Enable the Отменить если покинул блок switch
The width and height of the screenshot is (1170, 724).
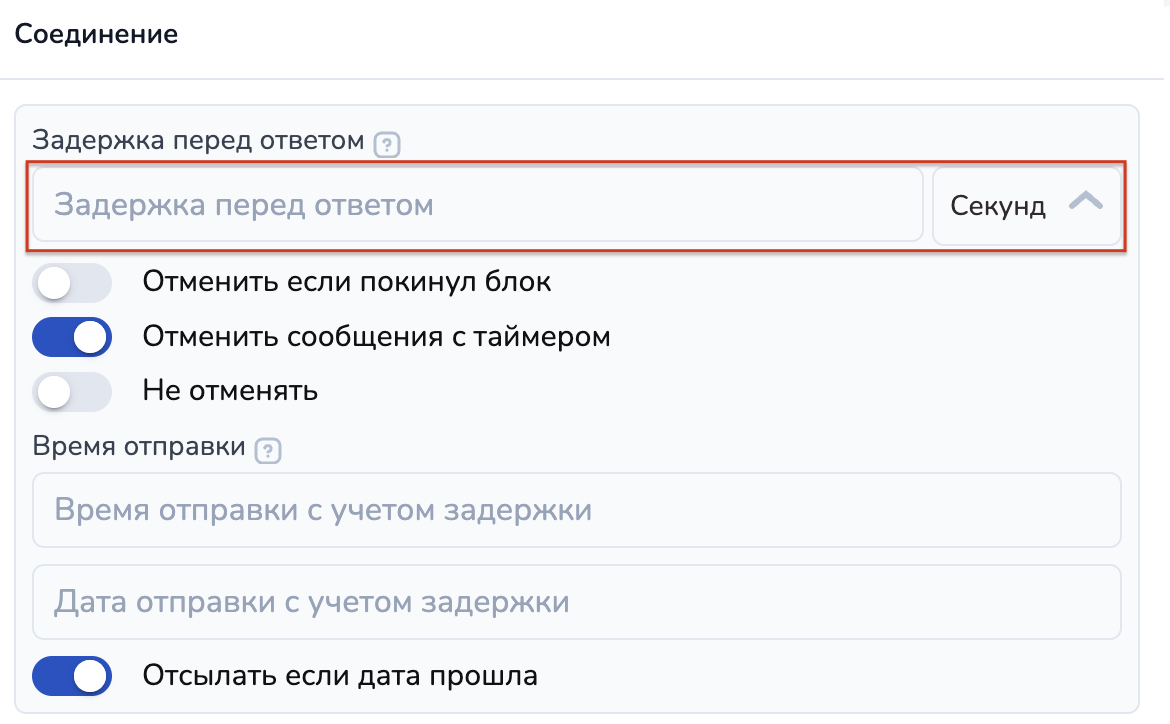click(71, 283)
